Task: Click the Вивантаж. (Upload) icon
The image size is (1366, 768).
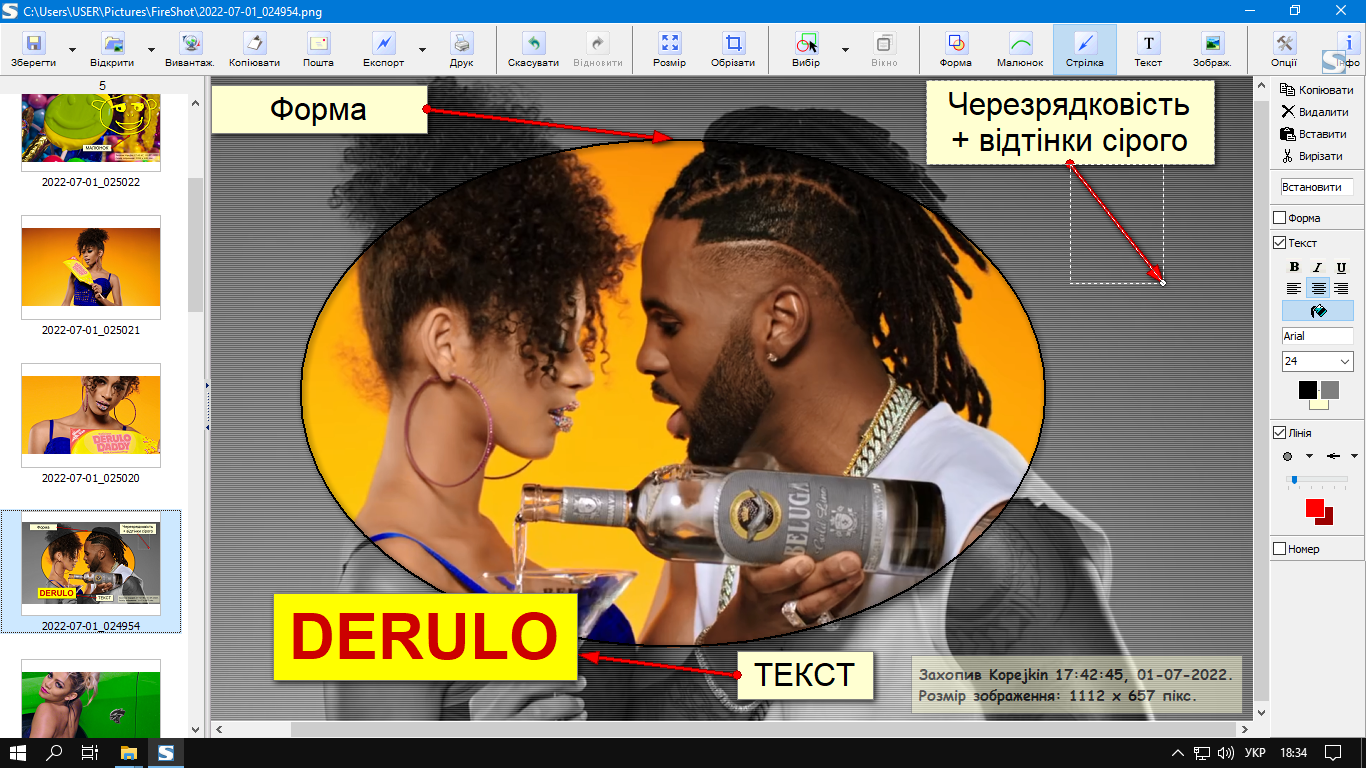Action: pos(190,49)
